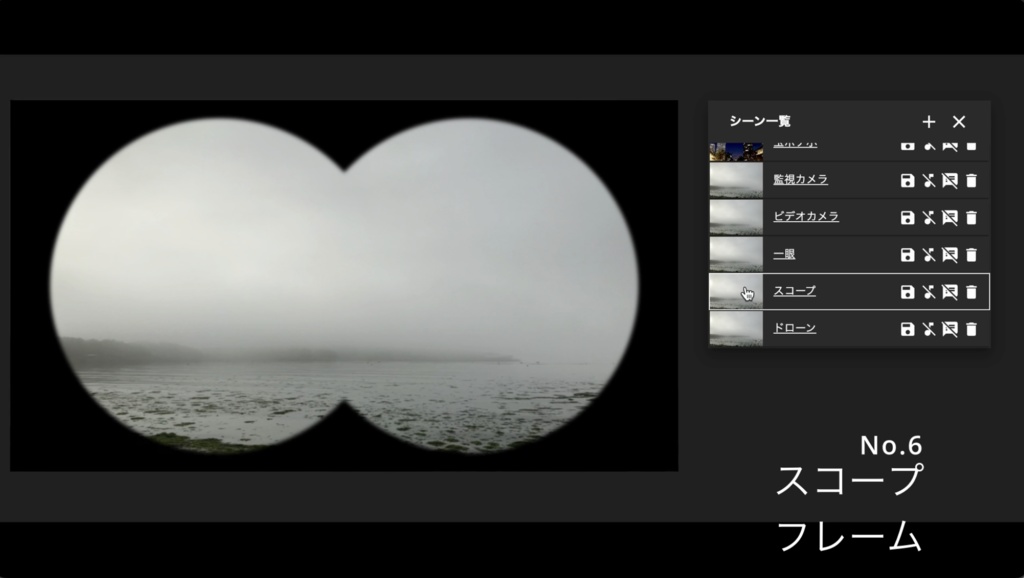Image resolution: width=1024 pixels, height=578 pixels.
Task: Delete the スコープ scene
Action: pyautogui.click(x=971, y=292)
